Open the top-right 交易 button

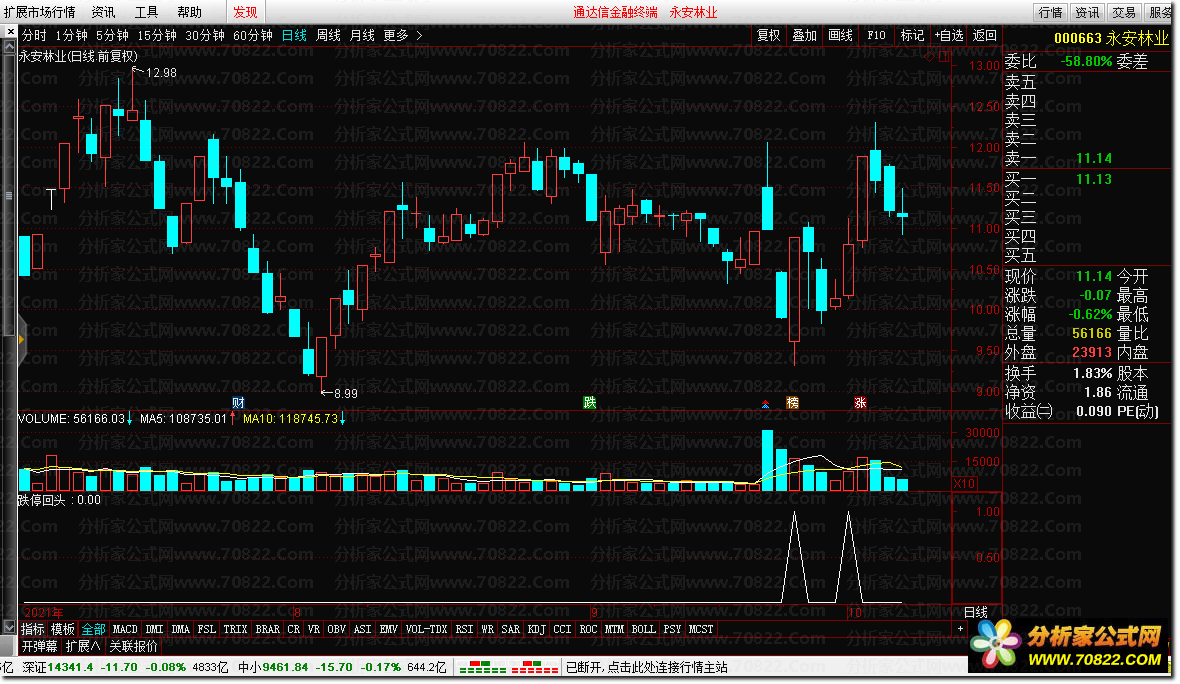[x=1124, y=12]
